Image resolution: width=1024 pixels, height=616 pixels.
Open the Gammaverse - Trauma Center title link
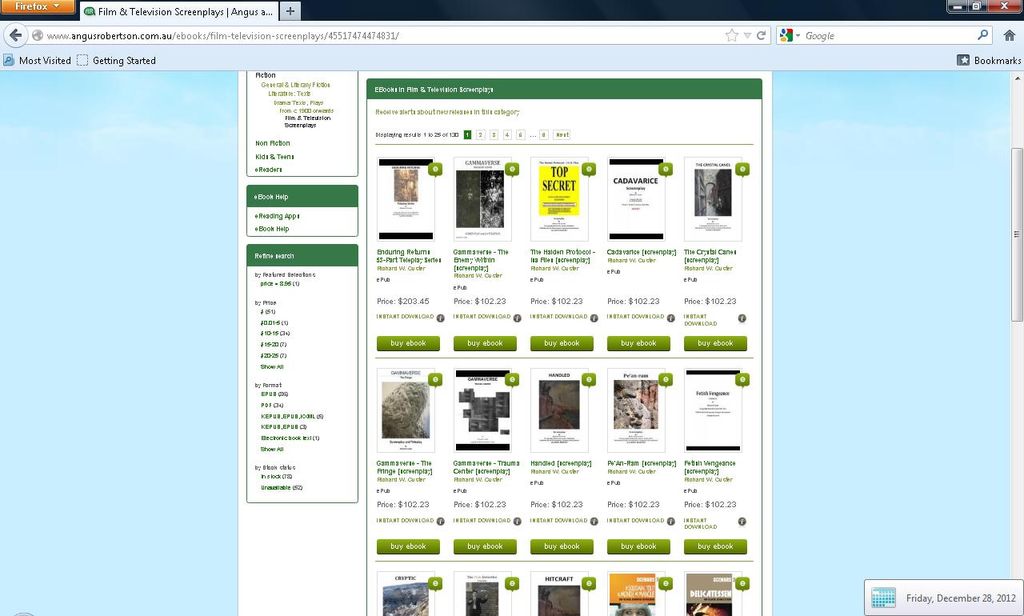(x=487, y=467)
